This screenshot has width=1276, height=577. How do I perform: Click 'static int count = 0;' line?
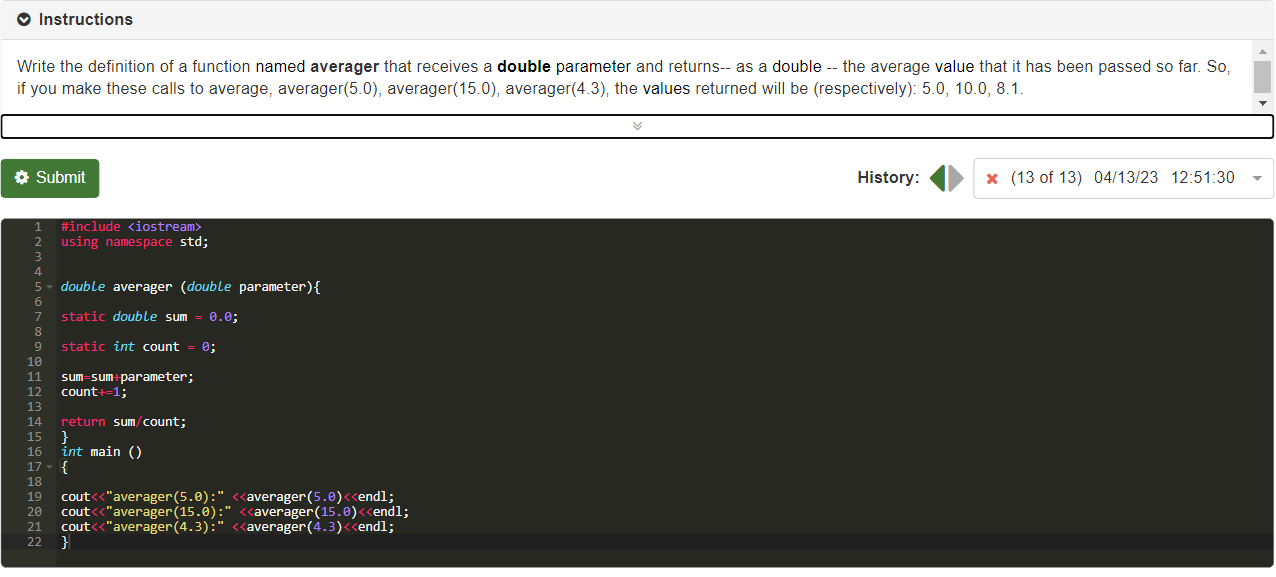click(x=139, y=347)
